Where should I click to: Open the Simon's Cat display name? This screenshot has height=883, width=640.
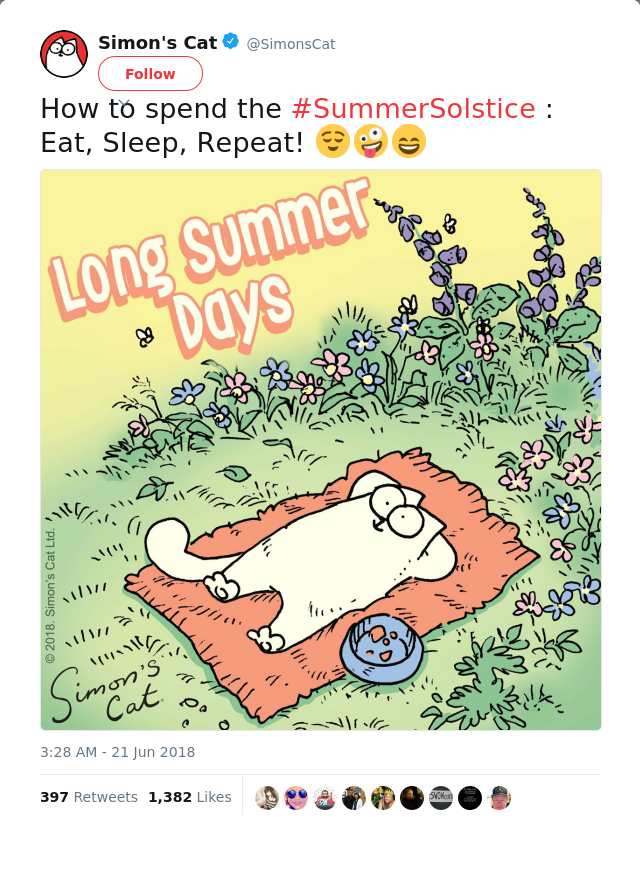click(158, 43)
